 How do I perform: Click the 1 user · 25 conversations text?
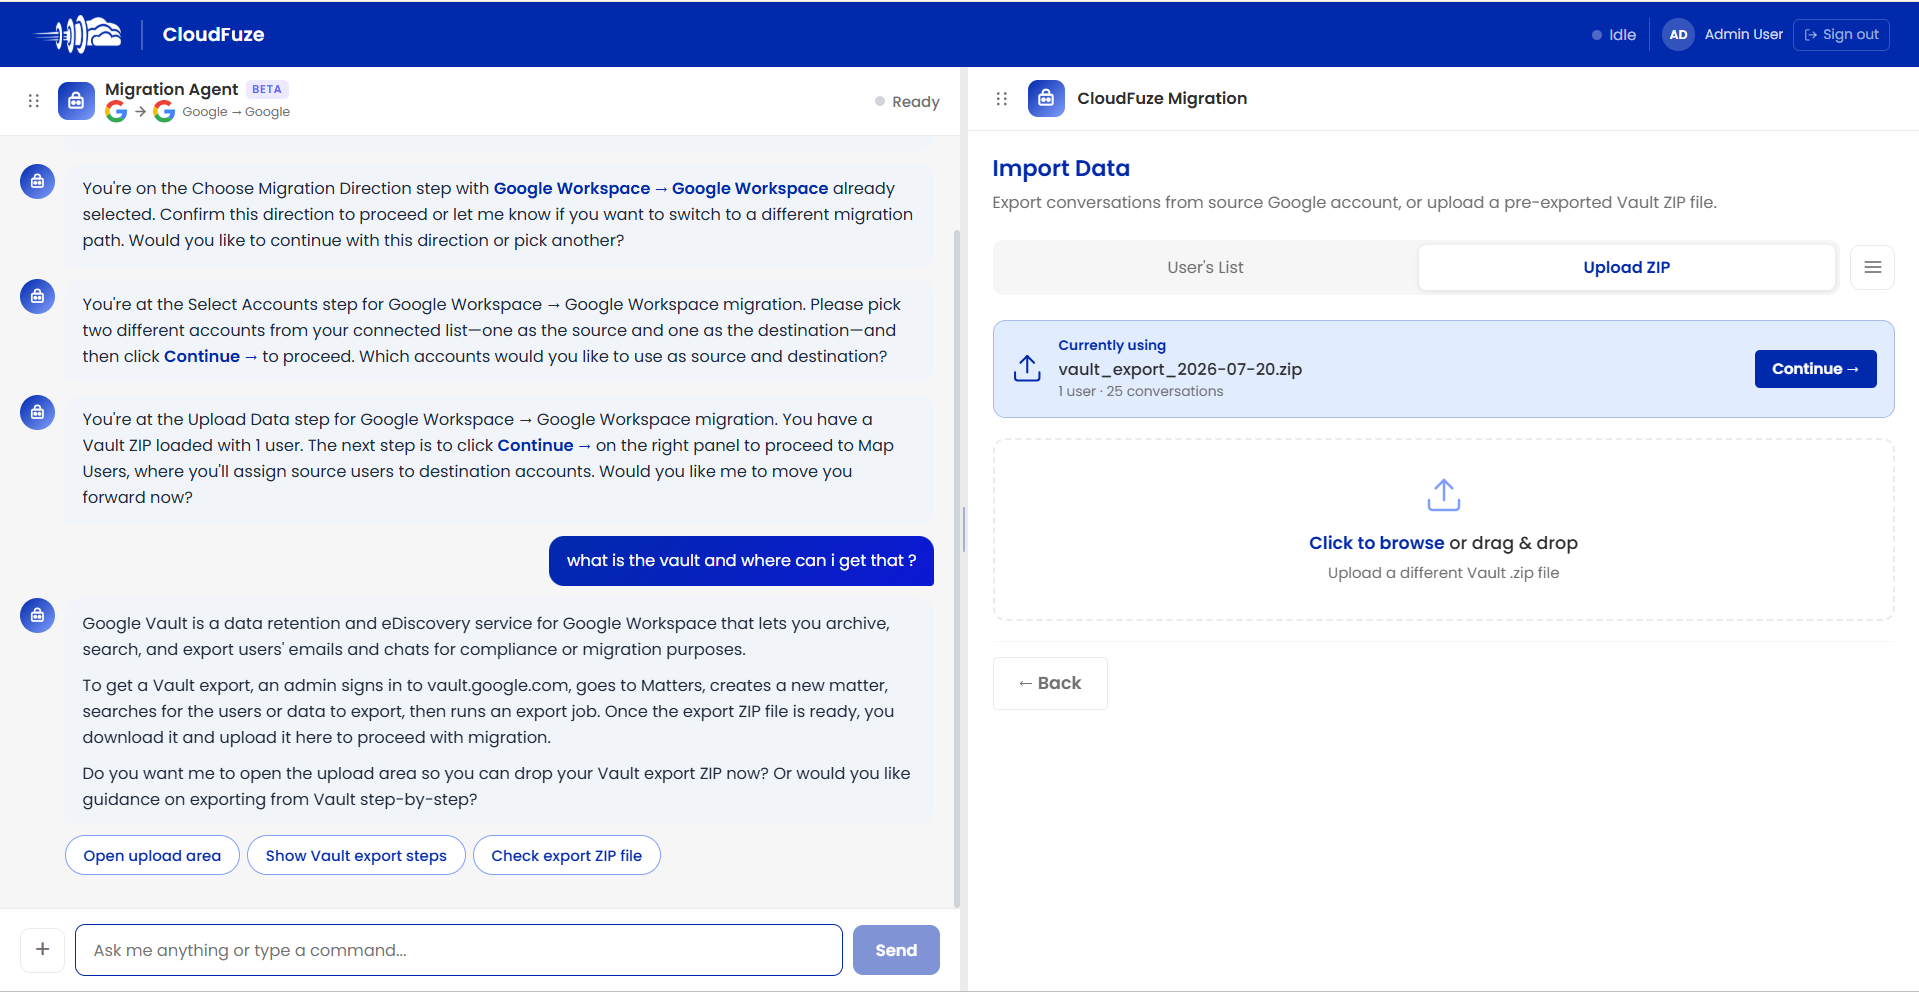(1141, 391)
